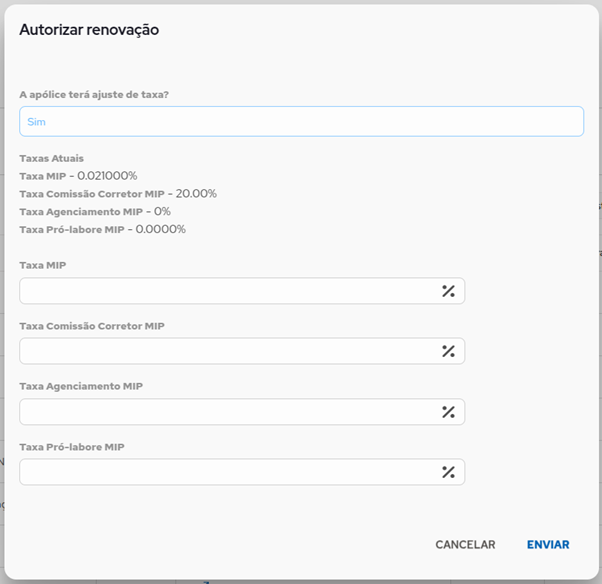Click the 'Taxas Atuais' heading
The image size is (602, 584).
(x=51, y=158)
